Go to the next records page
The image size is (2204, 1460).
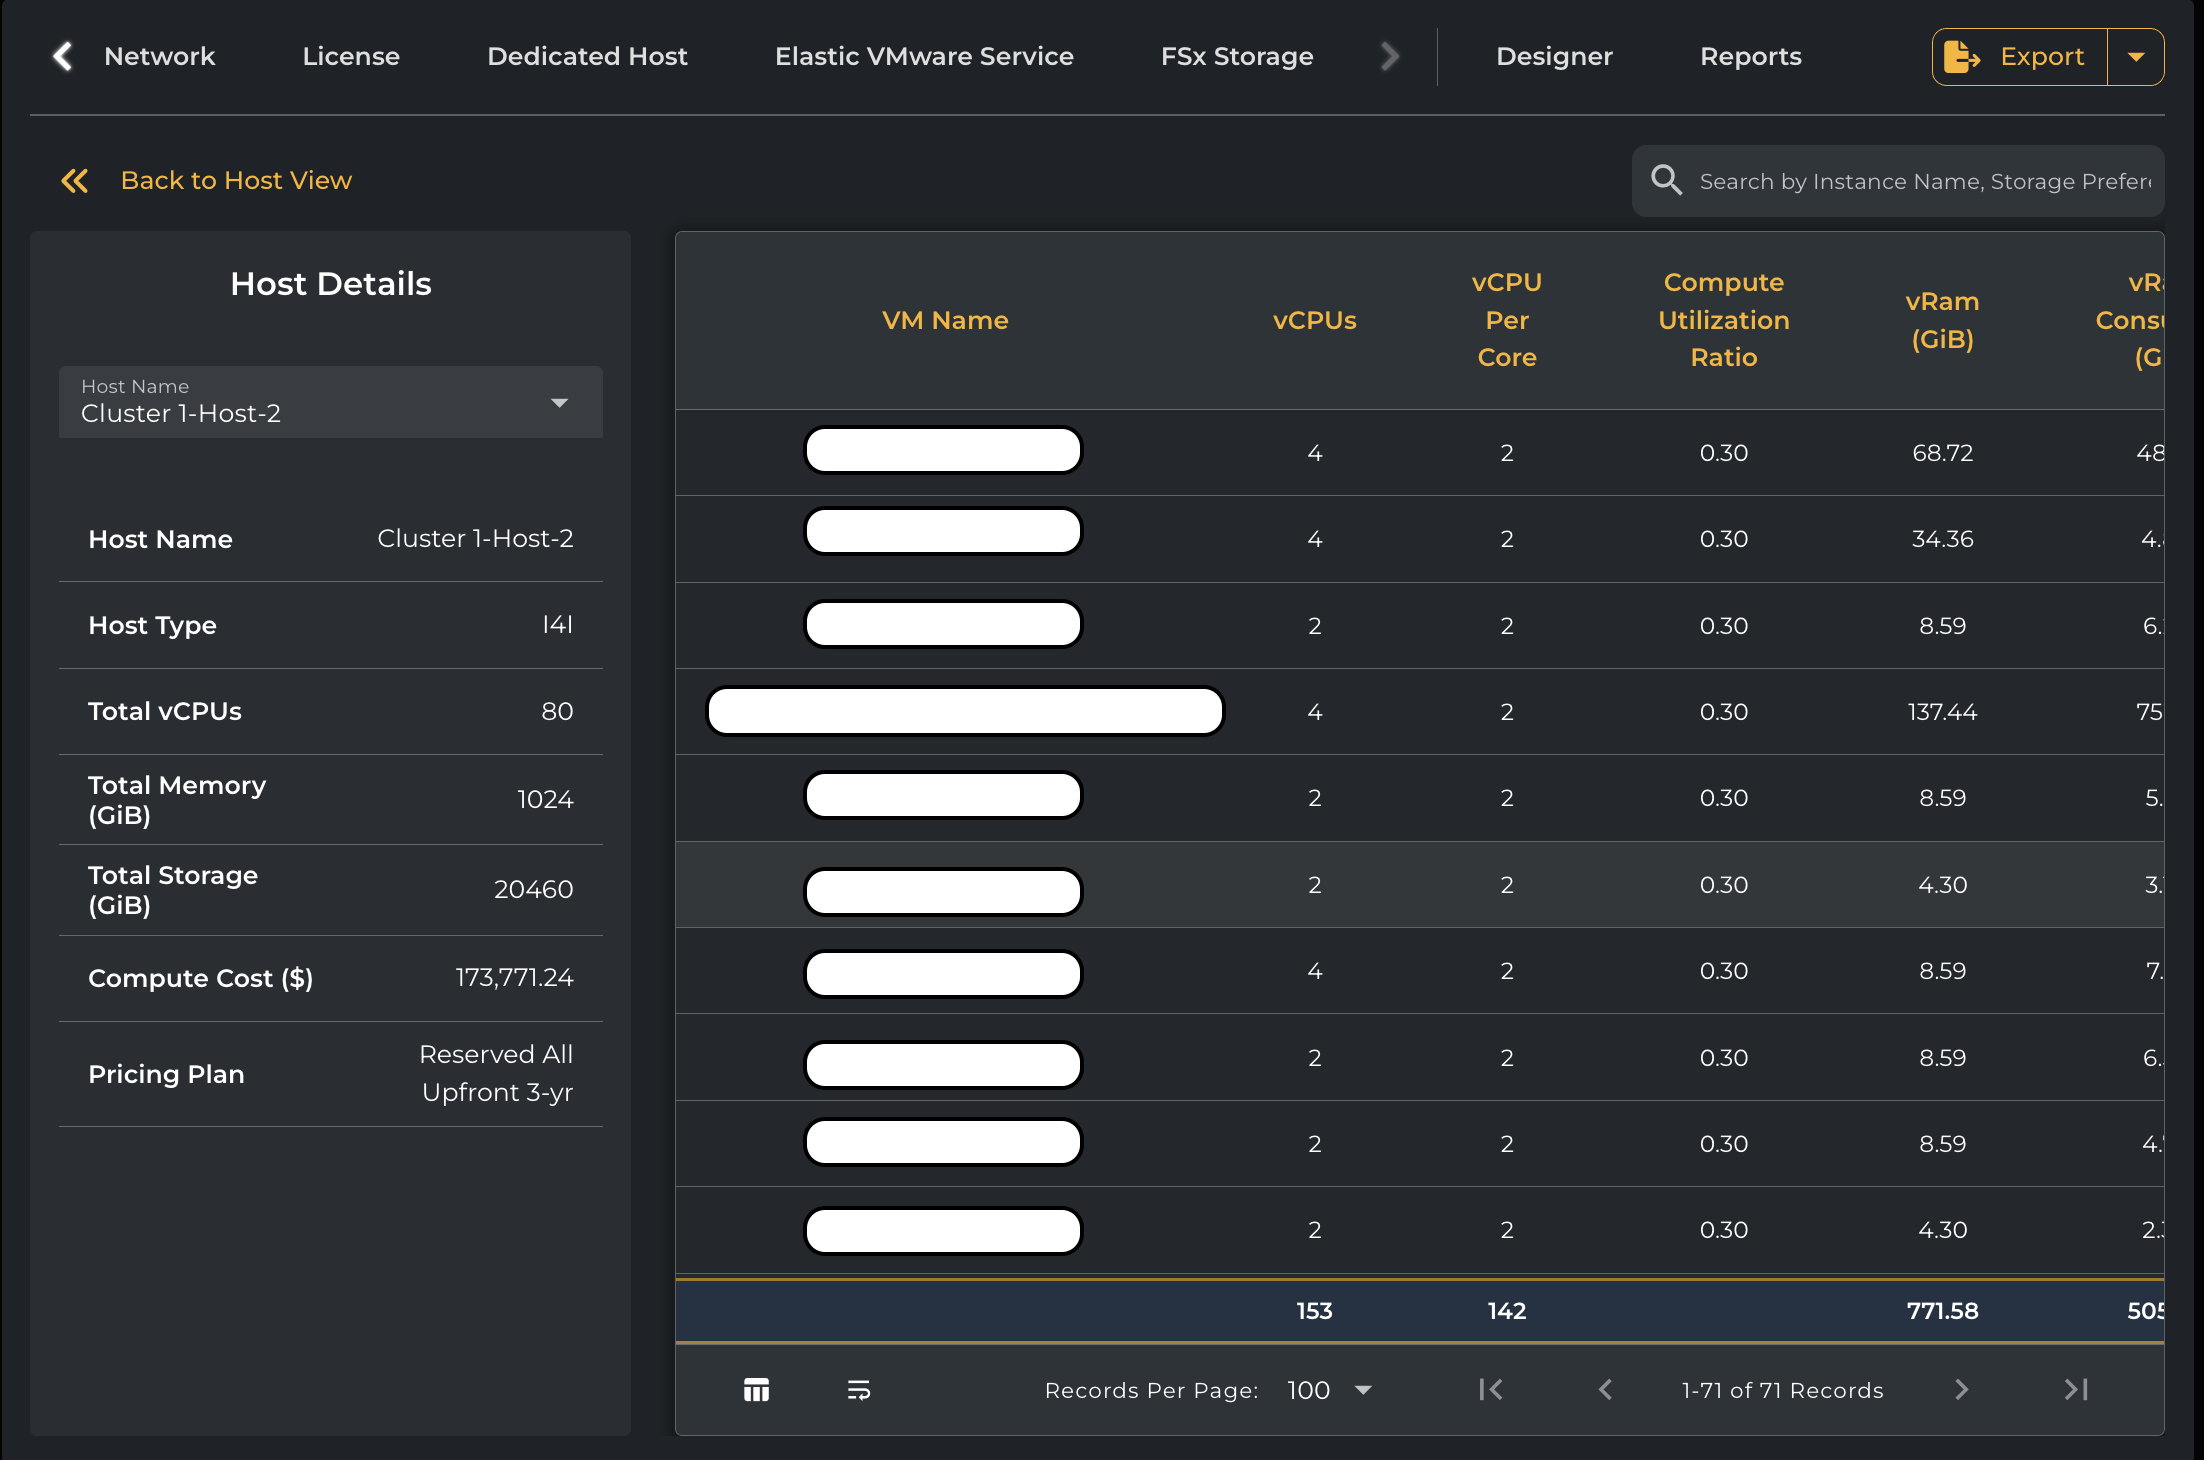click(1961, 1390)
